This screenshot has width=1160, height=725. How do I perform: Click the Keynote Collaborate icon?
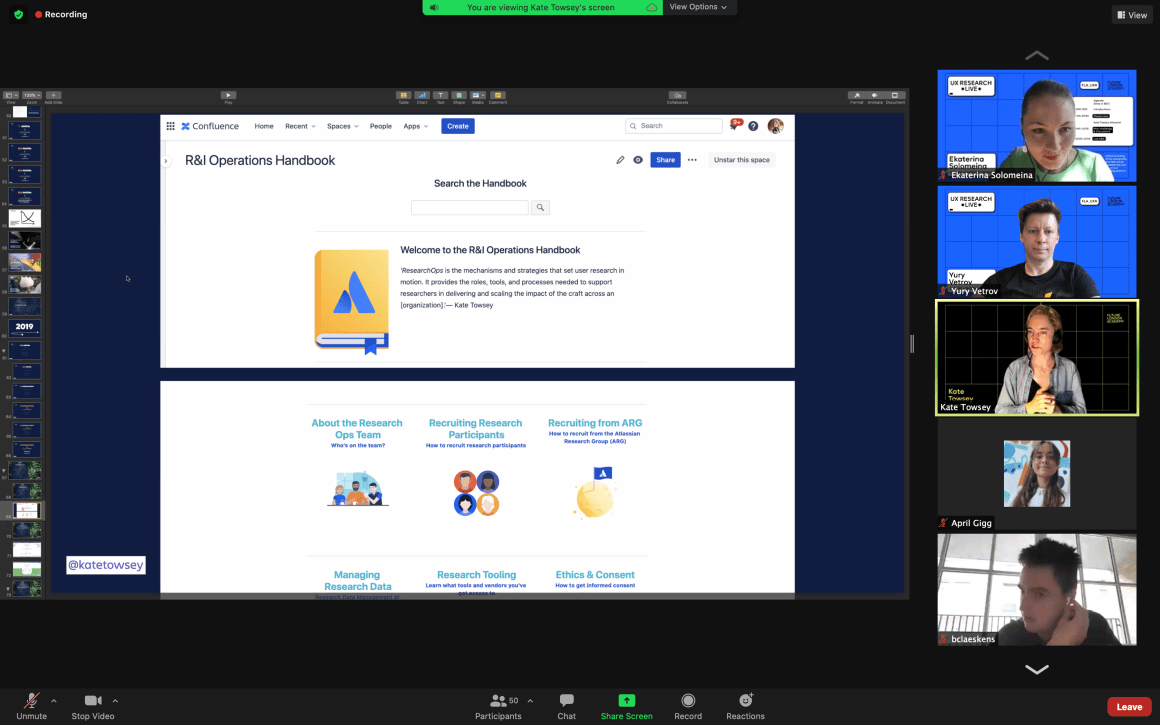[677, 95]
